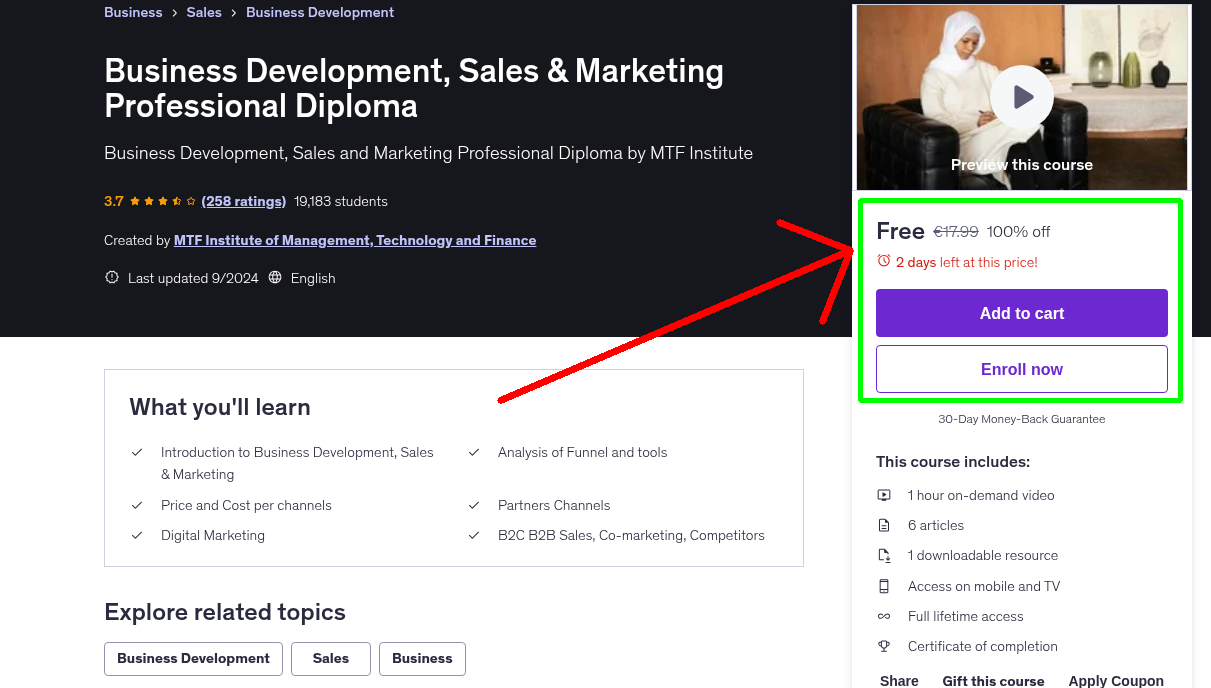
Task: Click the Business breadcrumb
Action: tap(133, 12)
